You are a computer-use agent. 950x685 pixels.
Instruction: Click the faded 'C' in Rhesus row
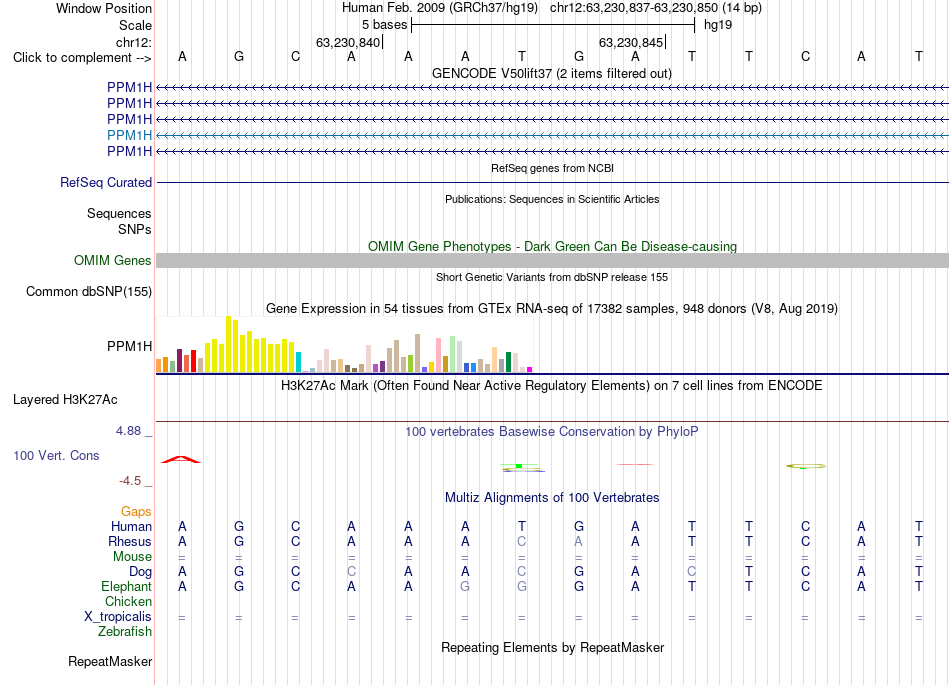click(522, 541)
